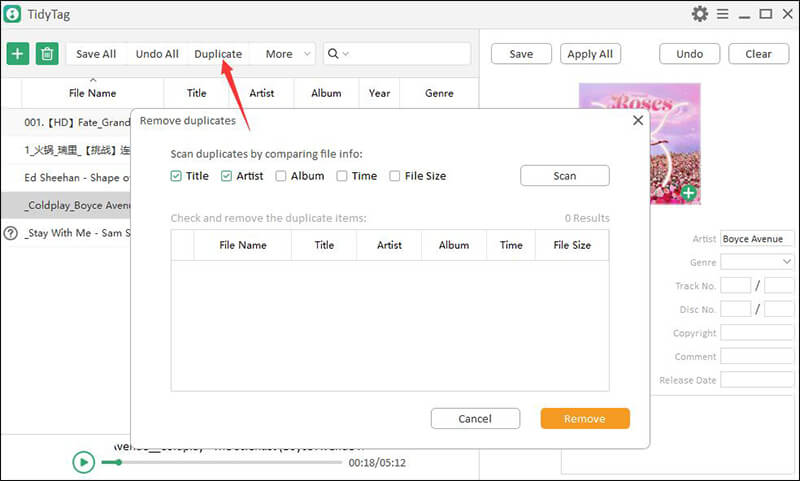Image resolution: width=800 pixels, height=481 pixels.
Task: Select the '1_火锅_瑞里' file row
Action: coord(66,150)
